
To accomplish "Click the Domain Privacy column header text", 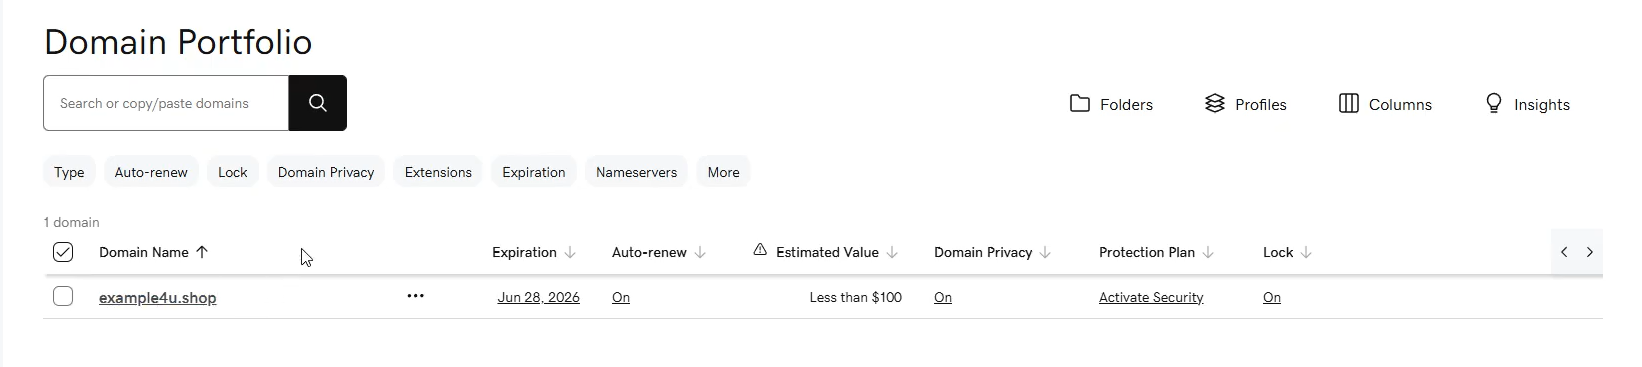I will (x=983, y=252).
